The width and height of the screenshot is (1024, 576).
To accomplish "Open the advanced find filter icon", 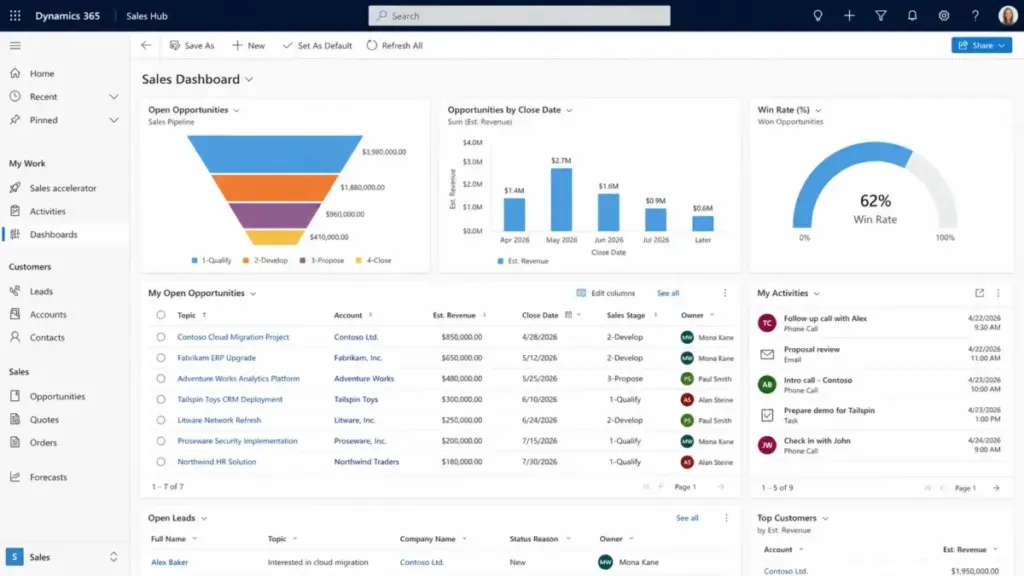I will click(880, 16).
